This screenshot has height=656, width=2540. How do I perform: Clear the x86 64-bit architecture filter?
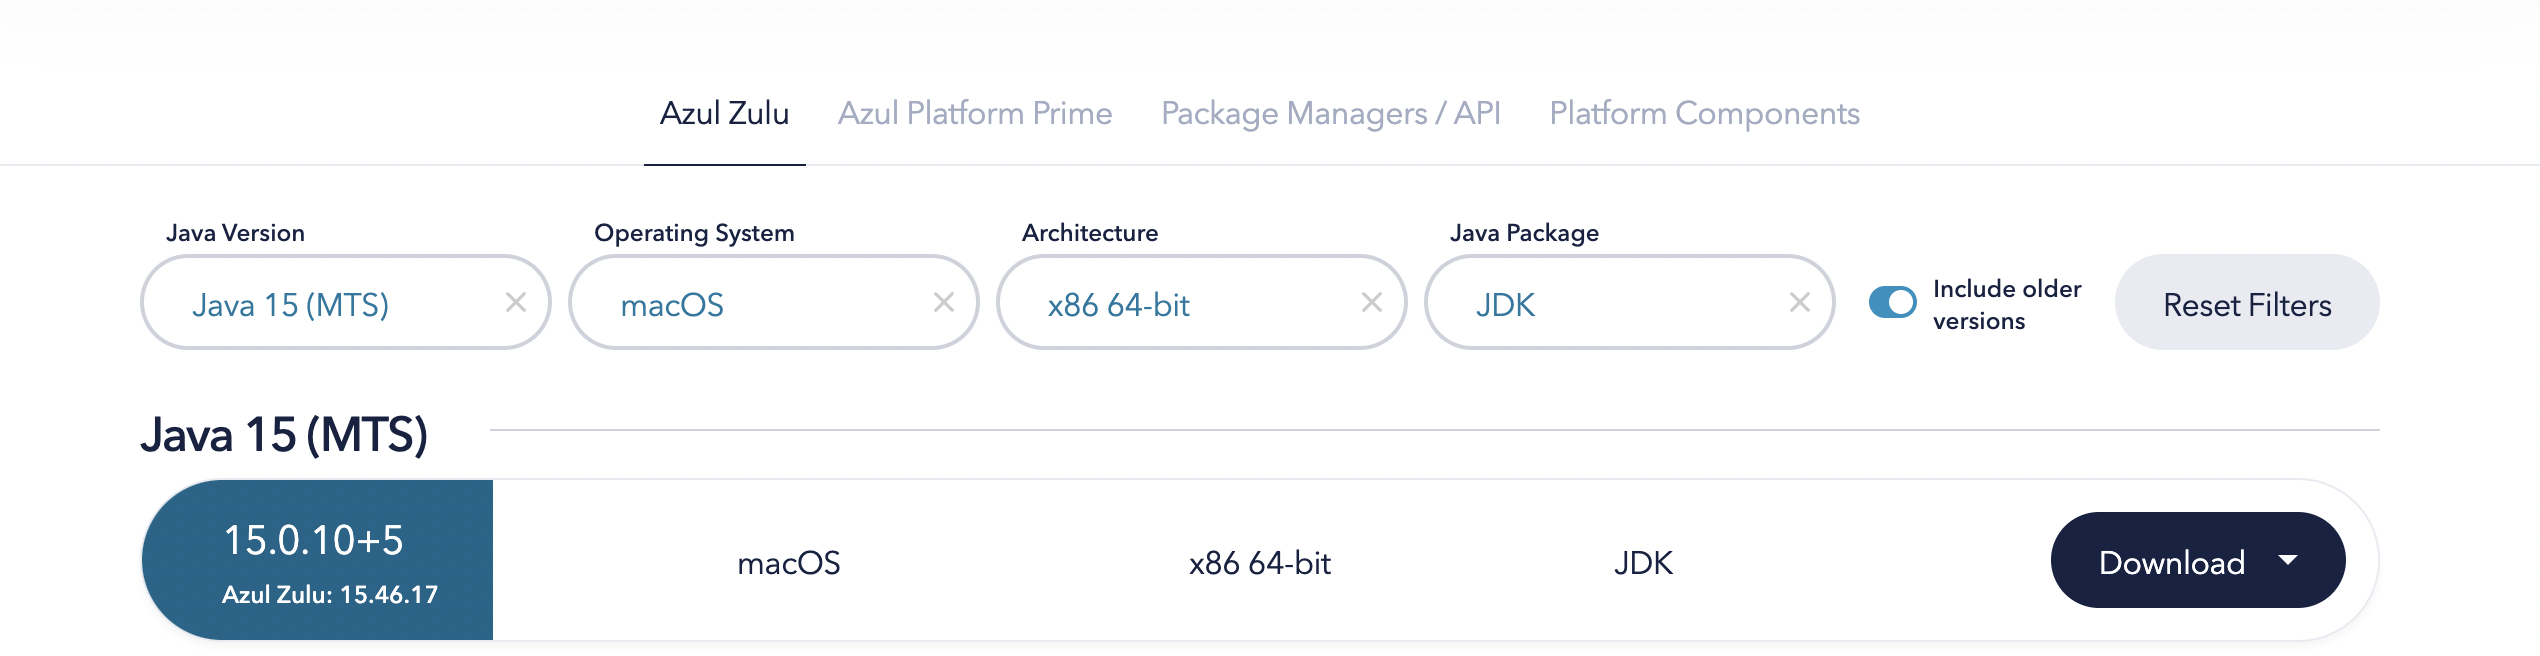click(1372, 302)
